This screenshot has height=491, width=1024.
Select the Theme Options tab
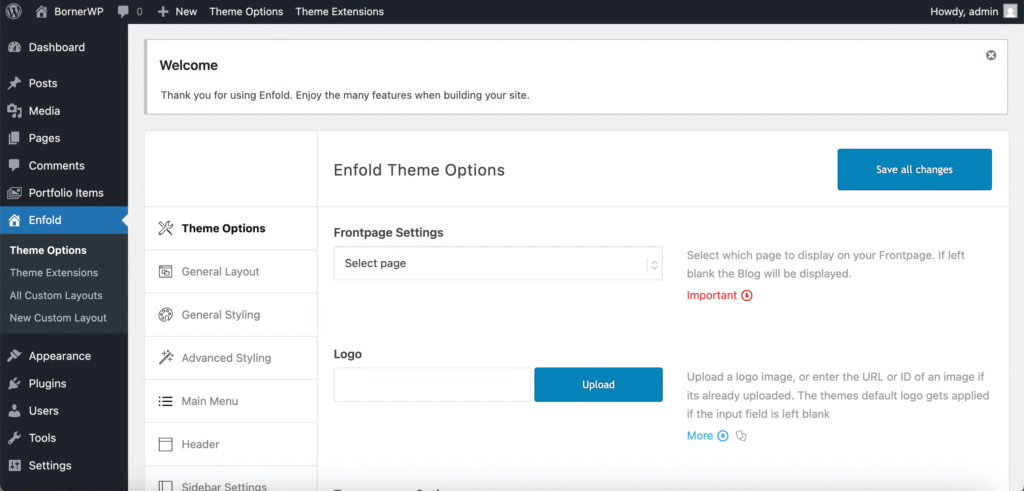[231, 229]
